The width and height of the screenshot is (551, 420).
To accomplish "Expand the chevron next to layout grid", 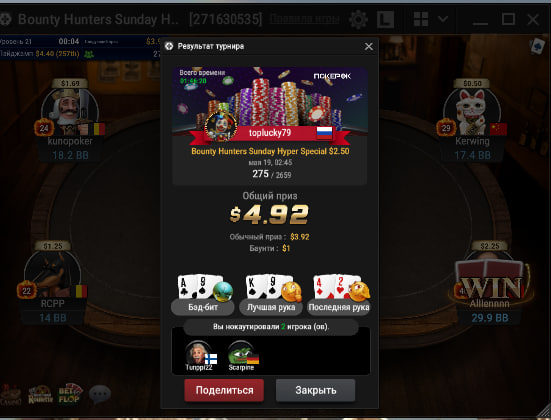I will tap(443, 19).
